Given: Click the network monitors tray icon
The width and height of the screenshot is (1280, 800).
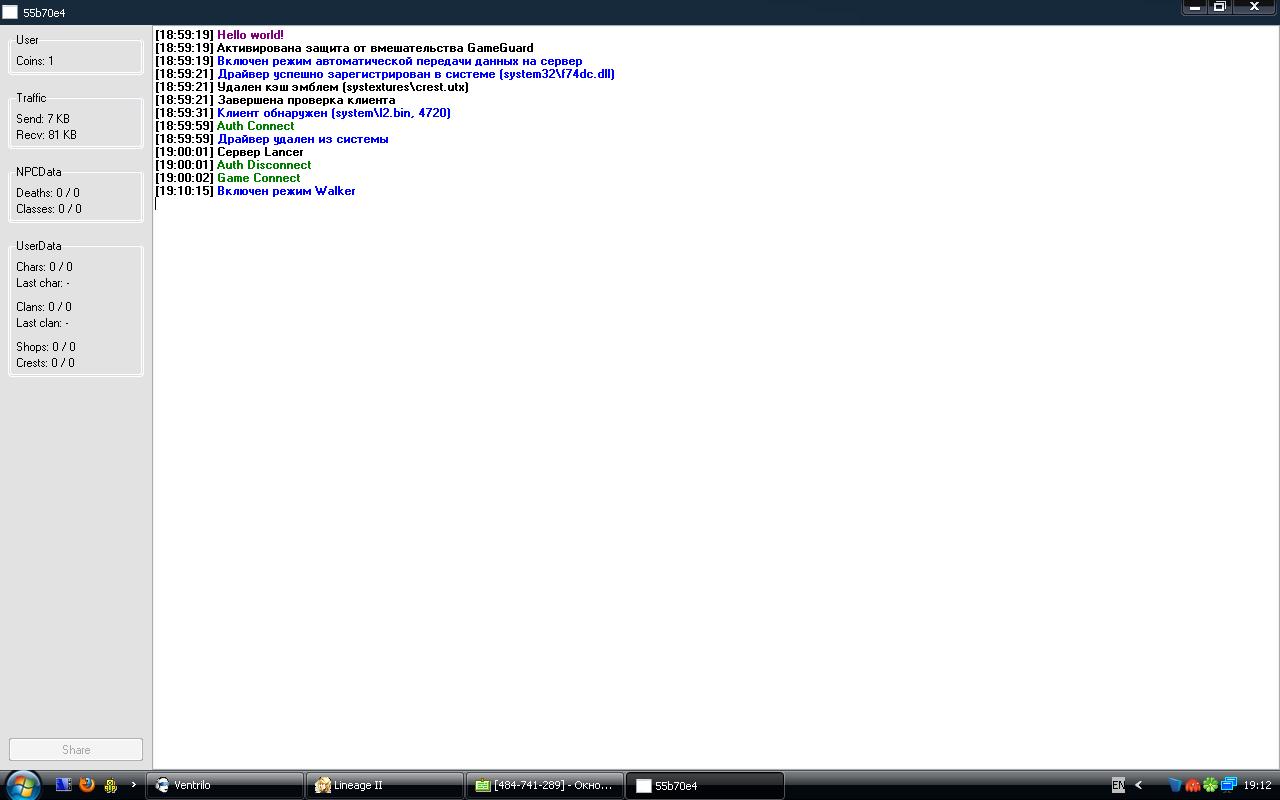Looking at the screenshot, I should (x=1228, y=785).
